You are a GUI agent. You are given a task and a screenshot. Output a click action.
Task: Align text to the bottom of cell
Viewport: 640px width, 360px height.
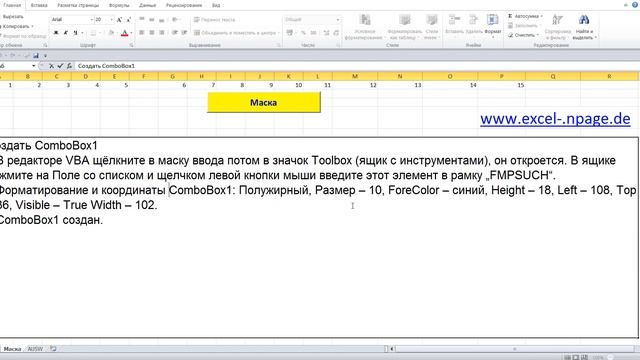162,20
